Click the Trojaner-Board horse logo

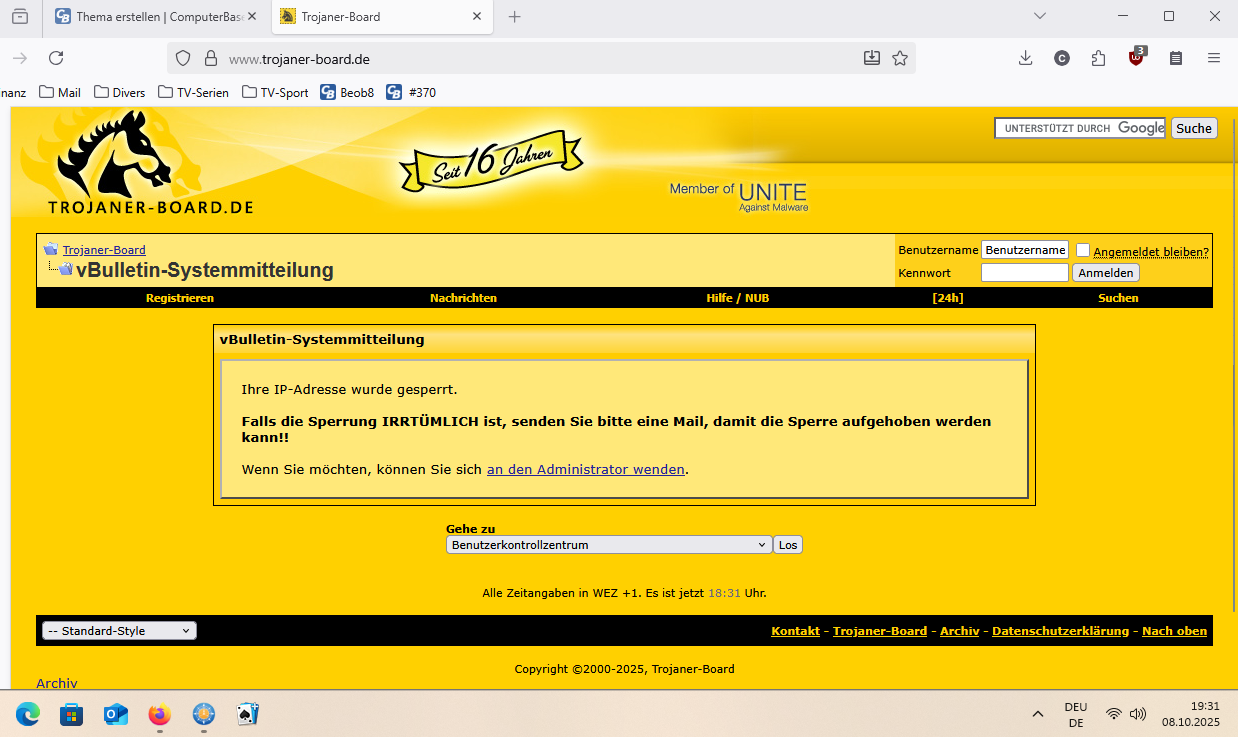(150, 162)
